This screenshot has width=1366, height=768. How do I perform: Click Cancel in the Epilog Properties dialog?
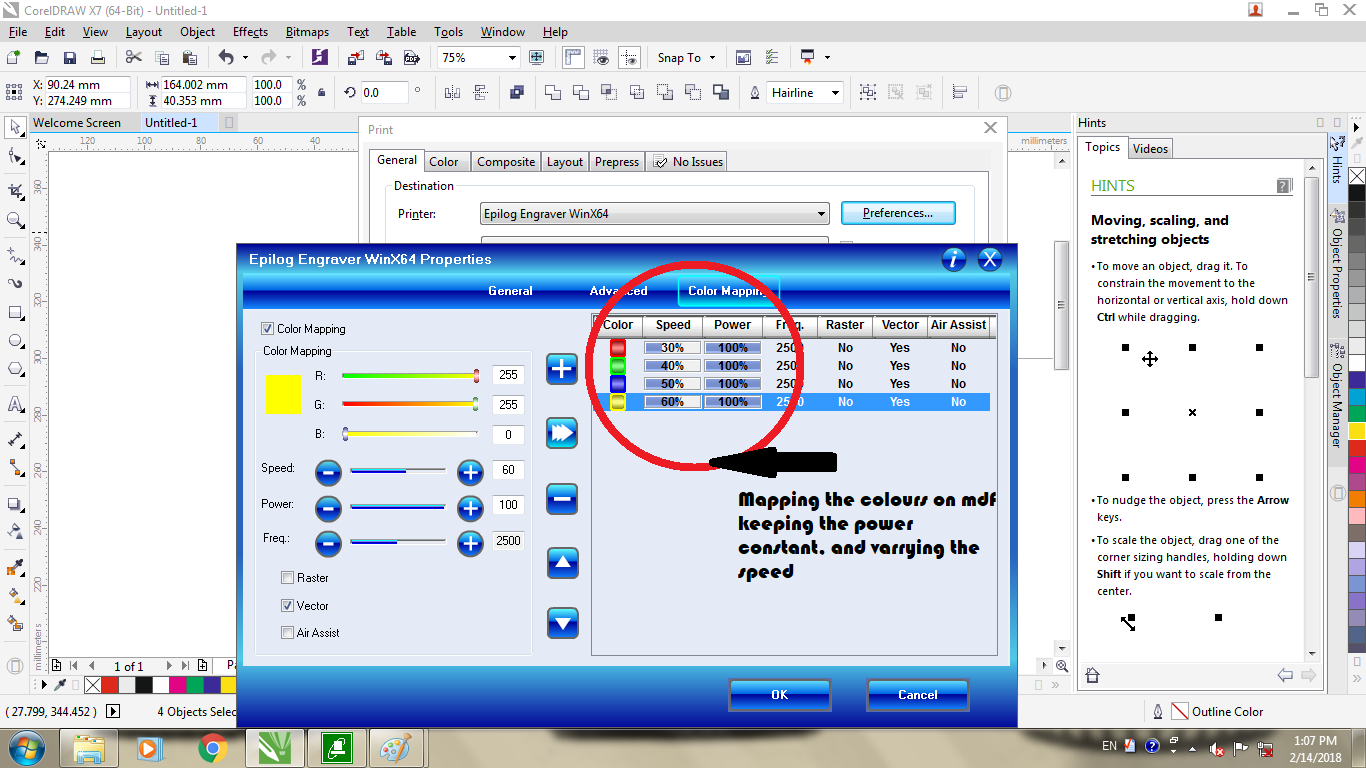[917, 695]
